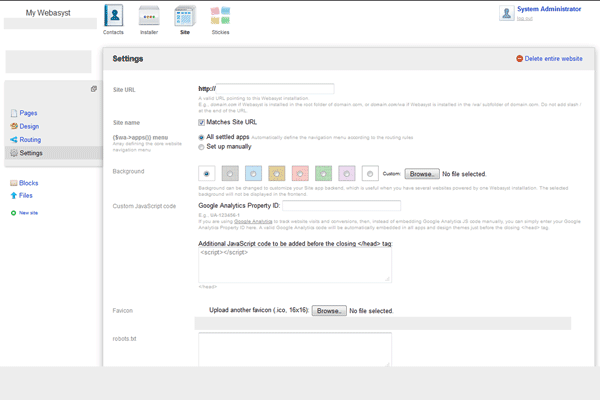Choose Set up manually radio option

(202, 146)
